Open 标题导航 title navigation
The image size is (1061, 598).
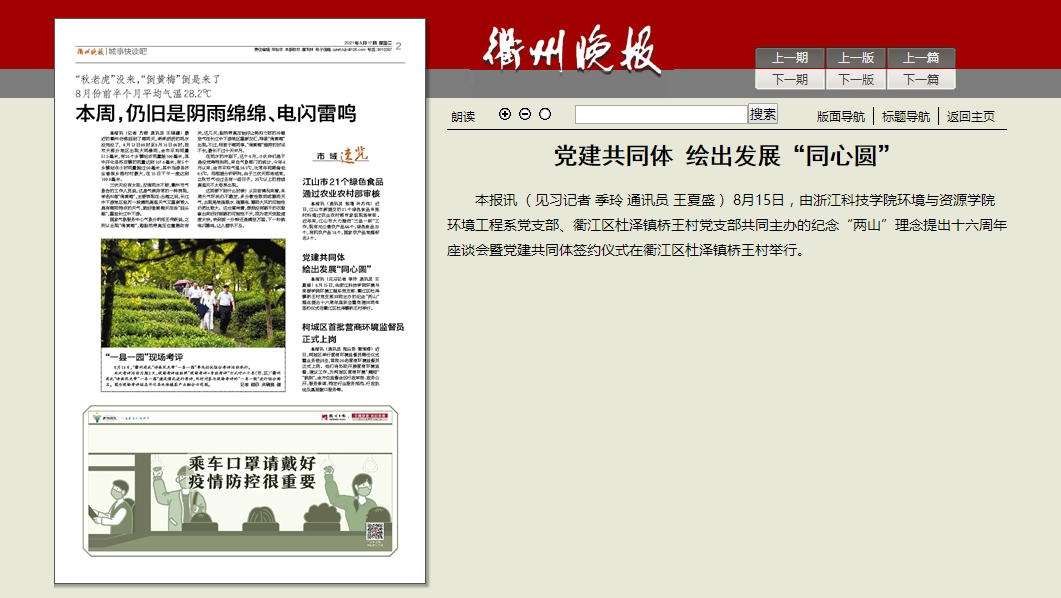(905, 116)
